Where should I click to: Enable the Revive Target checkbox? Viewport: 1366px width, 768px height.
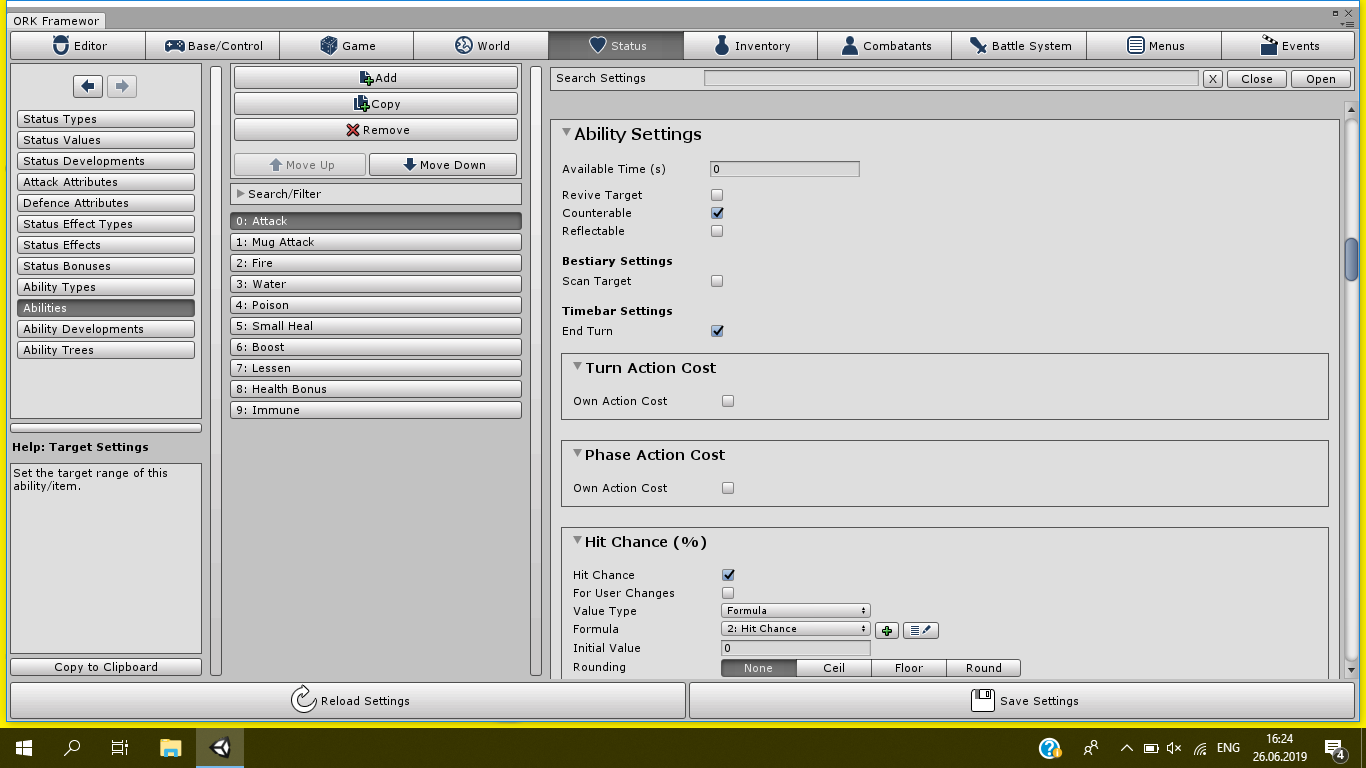click(x=716, y=195)
